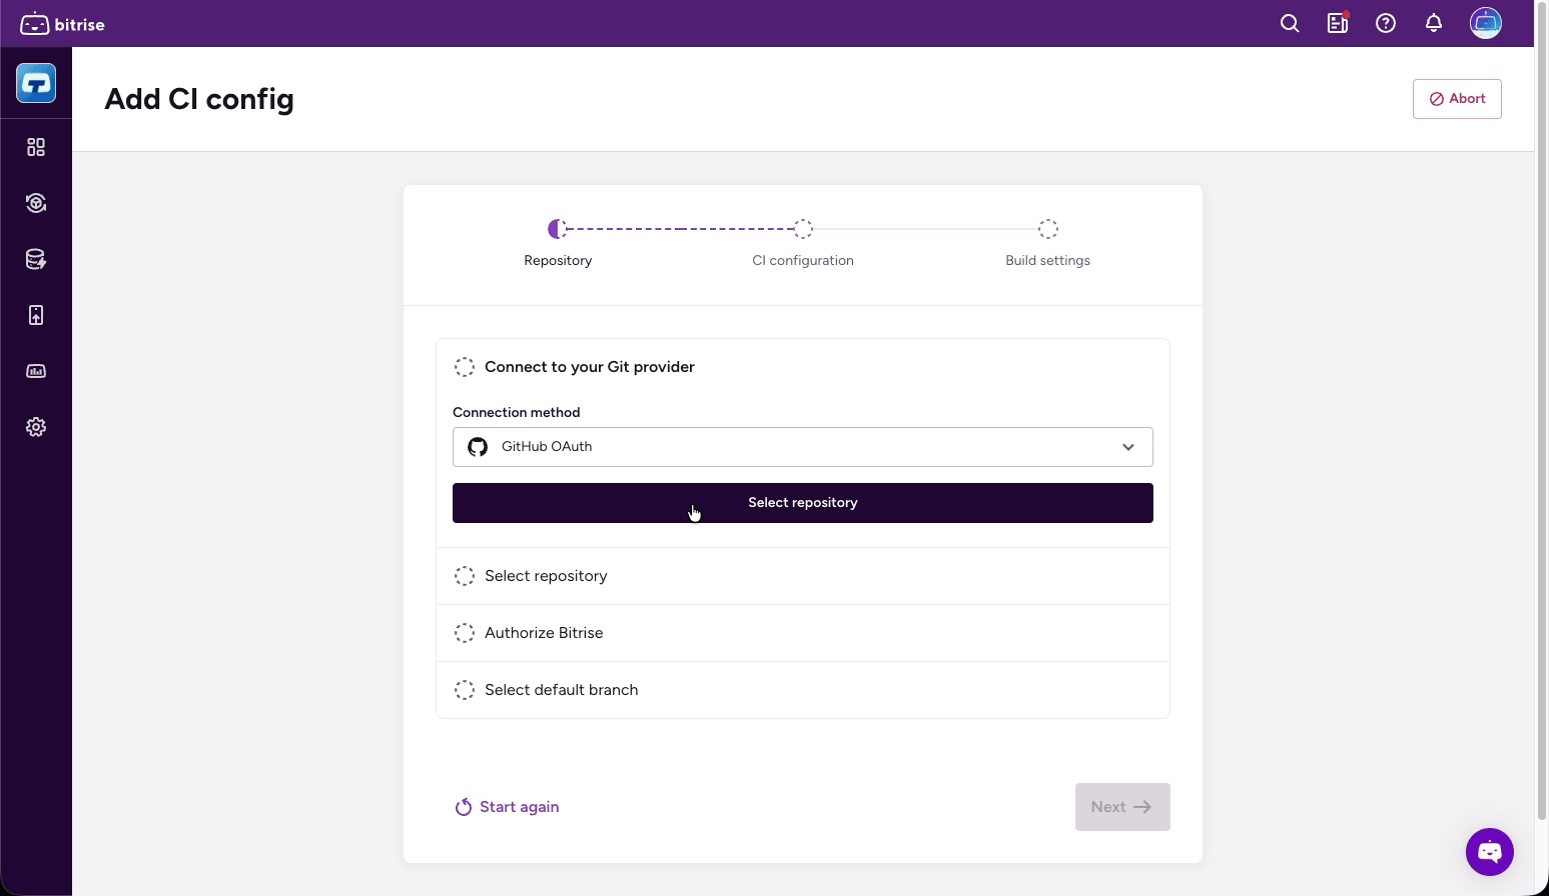Open the release management phone icon
The image size is (1549, 896).
click(x=36, y=315)
